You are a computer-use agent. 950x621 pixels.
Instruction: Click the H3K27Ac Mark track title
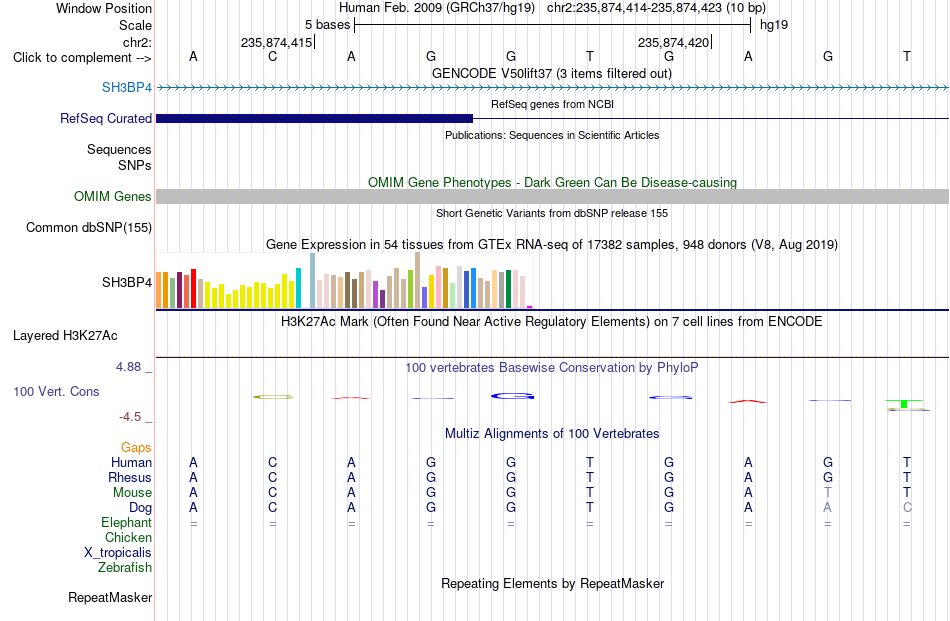pos(552,321)
